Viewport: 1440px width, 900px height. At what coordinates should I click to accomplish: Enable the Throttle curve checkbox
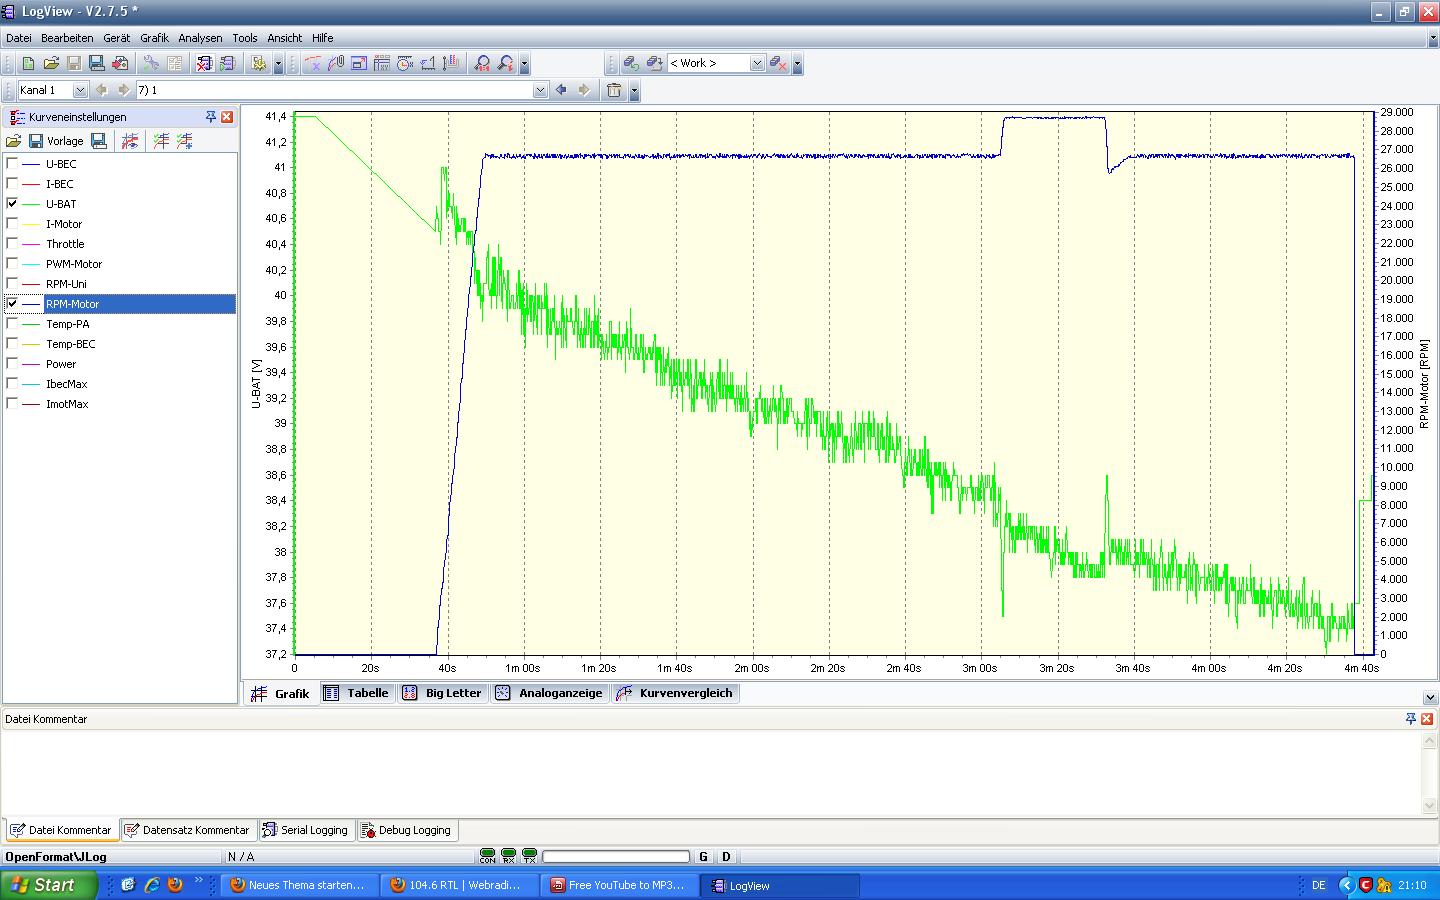(x=12, y=243)
